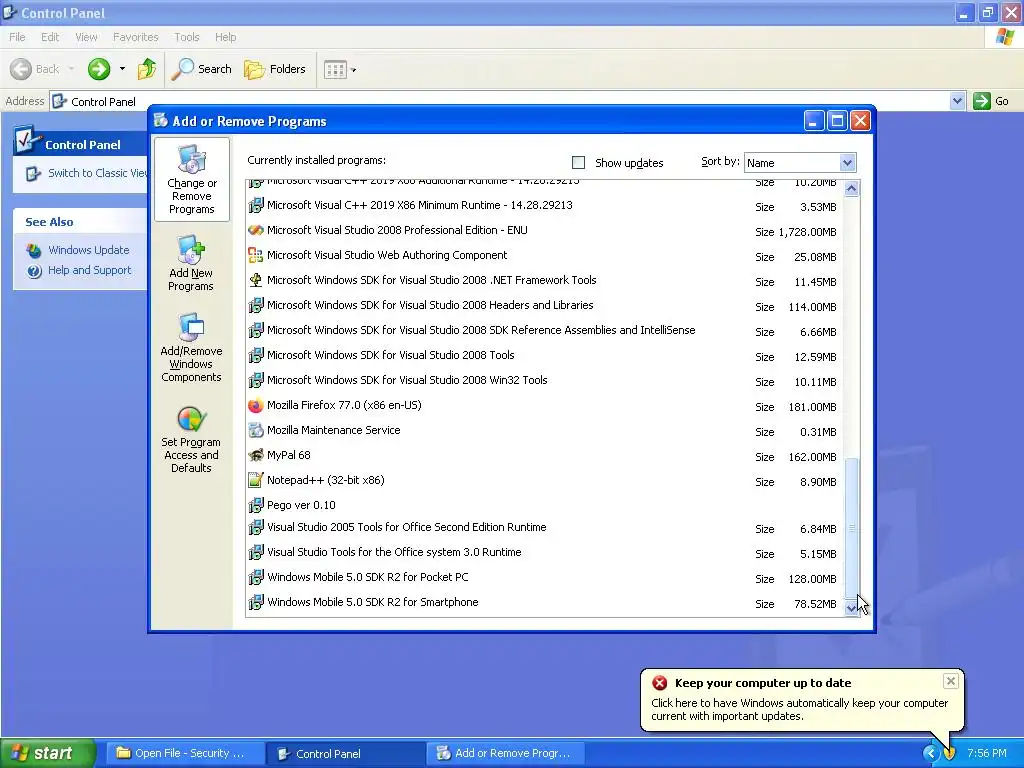
Task: Close the Keep your computer up to date balloon
Action: pos(950,682)
